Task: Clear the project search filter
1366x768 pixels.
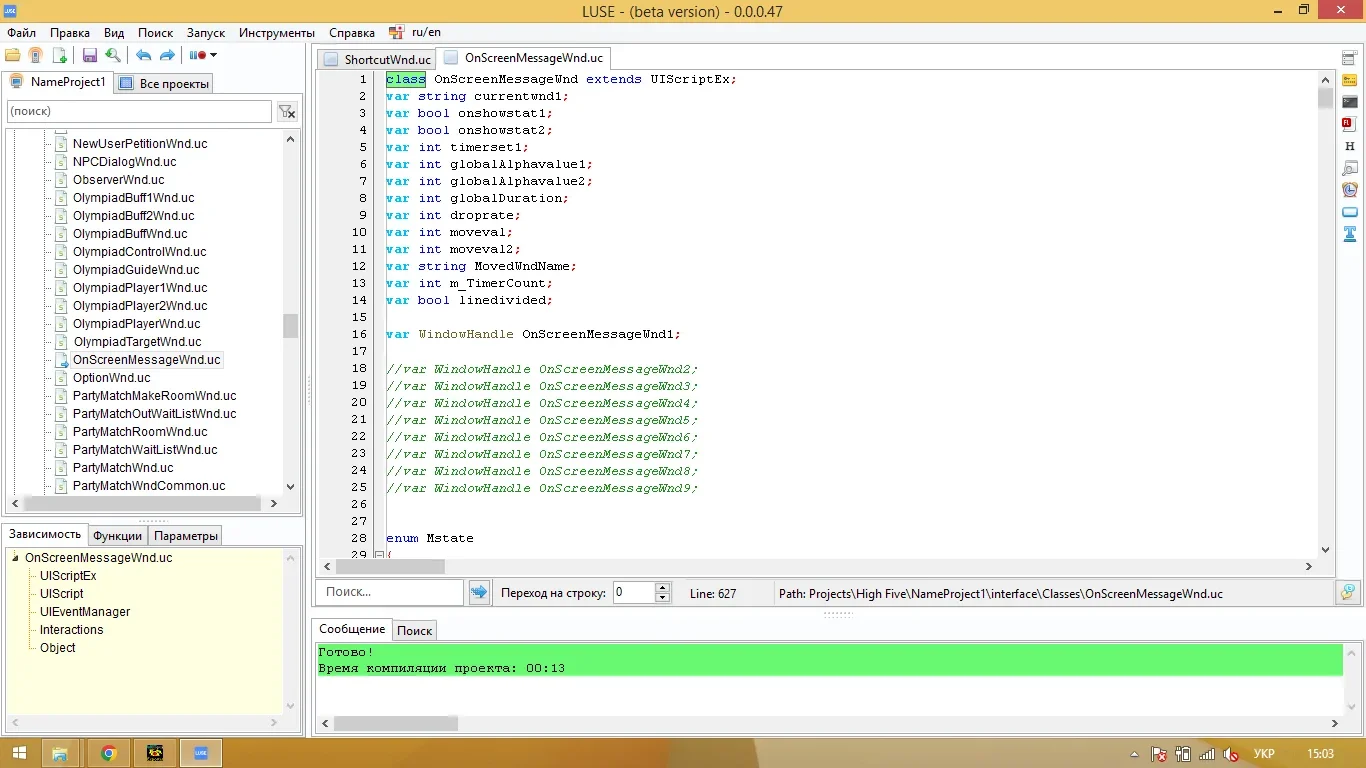Action: tap(287, 112)
